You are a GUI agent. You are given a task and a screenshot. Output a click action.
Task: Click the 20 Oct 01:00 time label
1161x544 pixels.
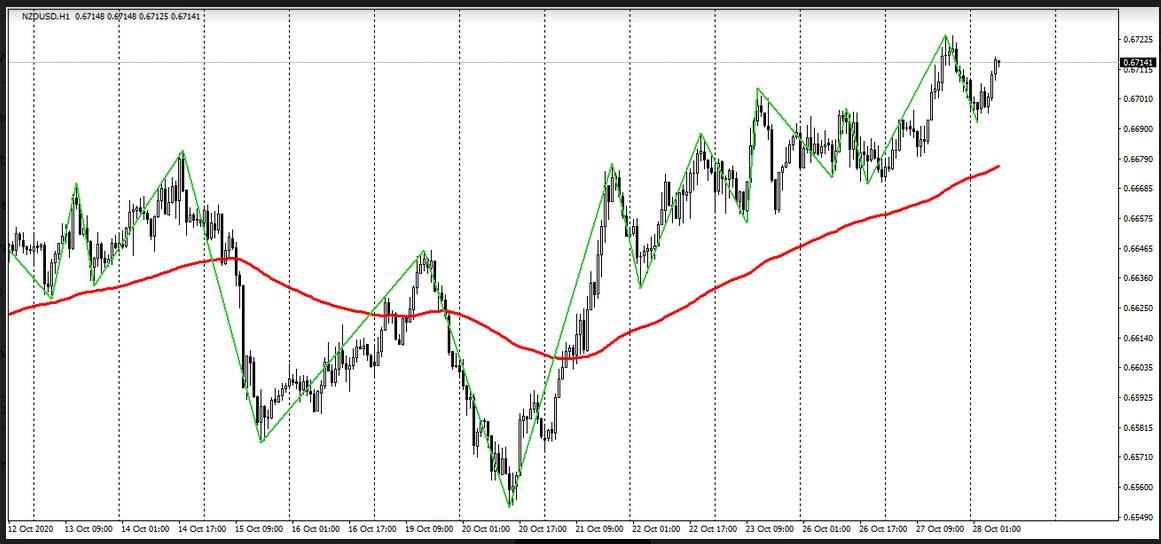point(485,528)
